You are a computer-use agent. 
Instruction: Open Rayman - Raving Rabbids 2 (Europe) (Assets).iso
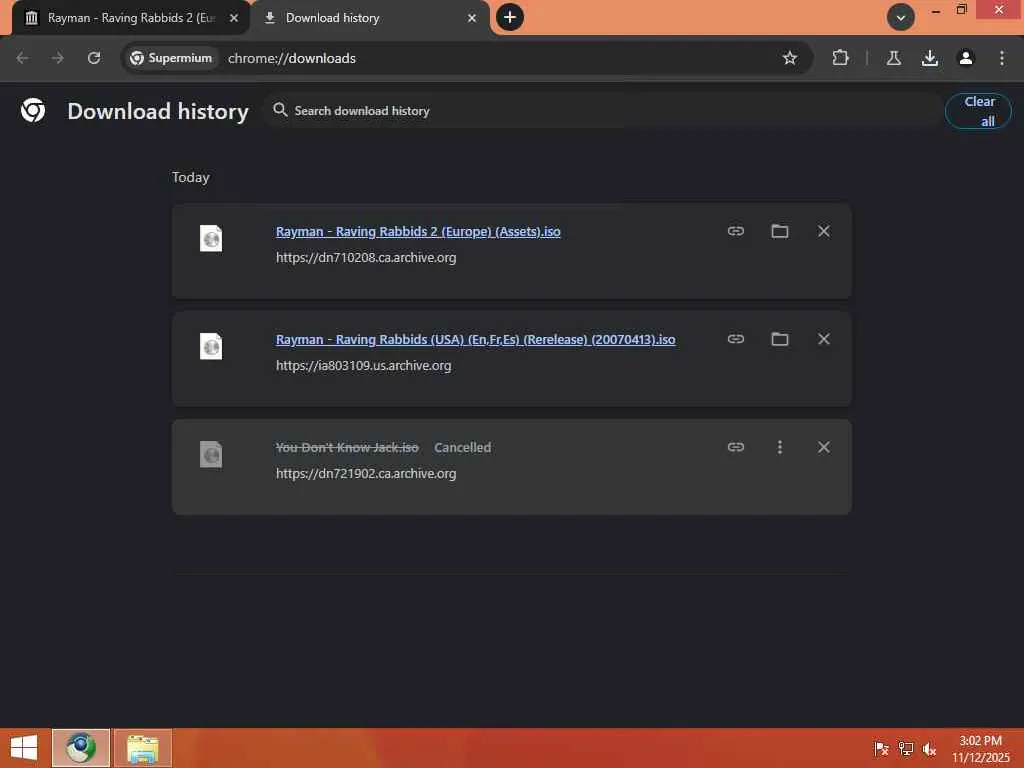coord(418,232)
